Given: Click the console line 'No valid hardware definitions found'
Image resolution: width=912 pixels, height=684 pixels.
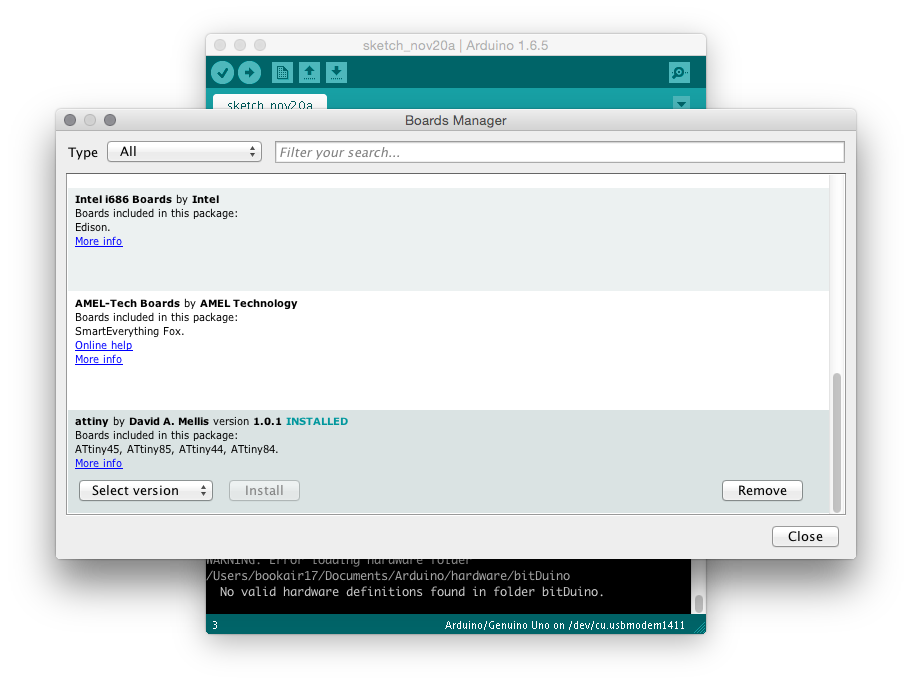Looking at the screenshot, I should pyautogui.click(x=412, y=592).
